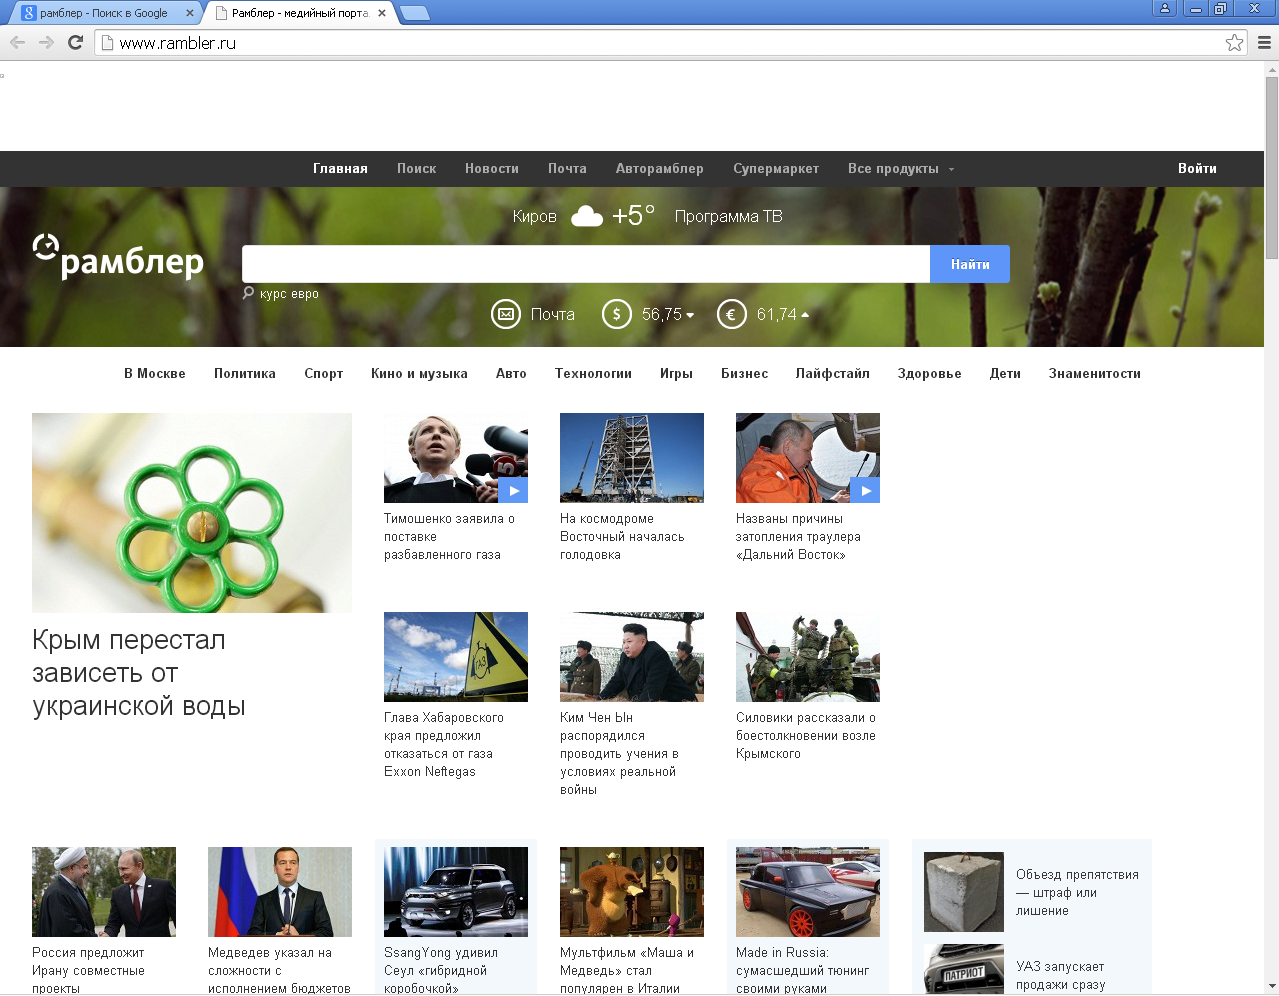The image size is (1279, 996).
Task: Open the Политика category
Action: coord(245,373)
